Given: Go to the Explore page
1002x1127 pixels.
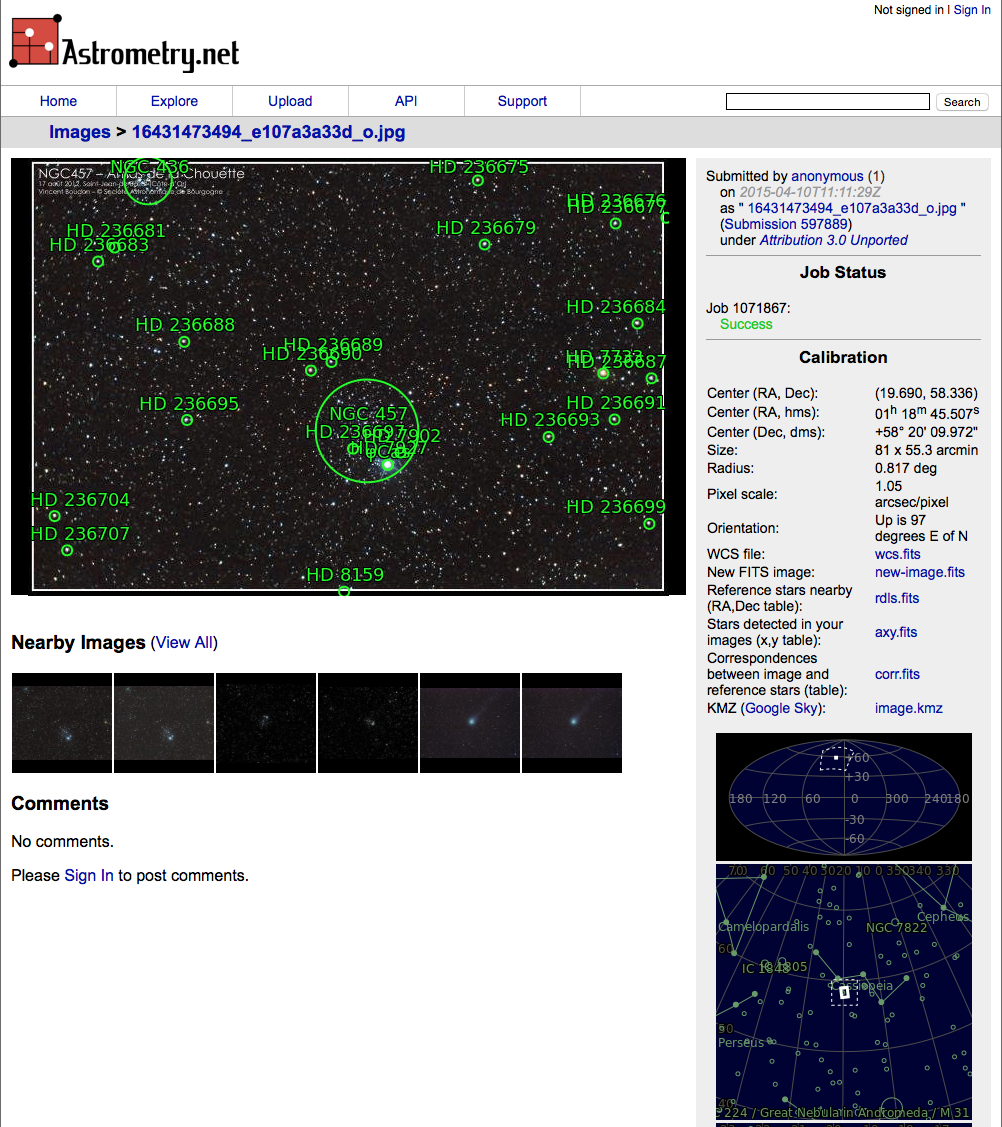Looking at the screenshot, I should click(174, 101).
